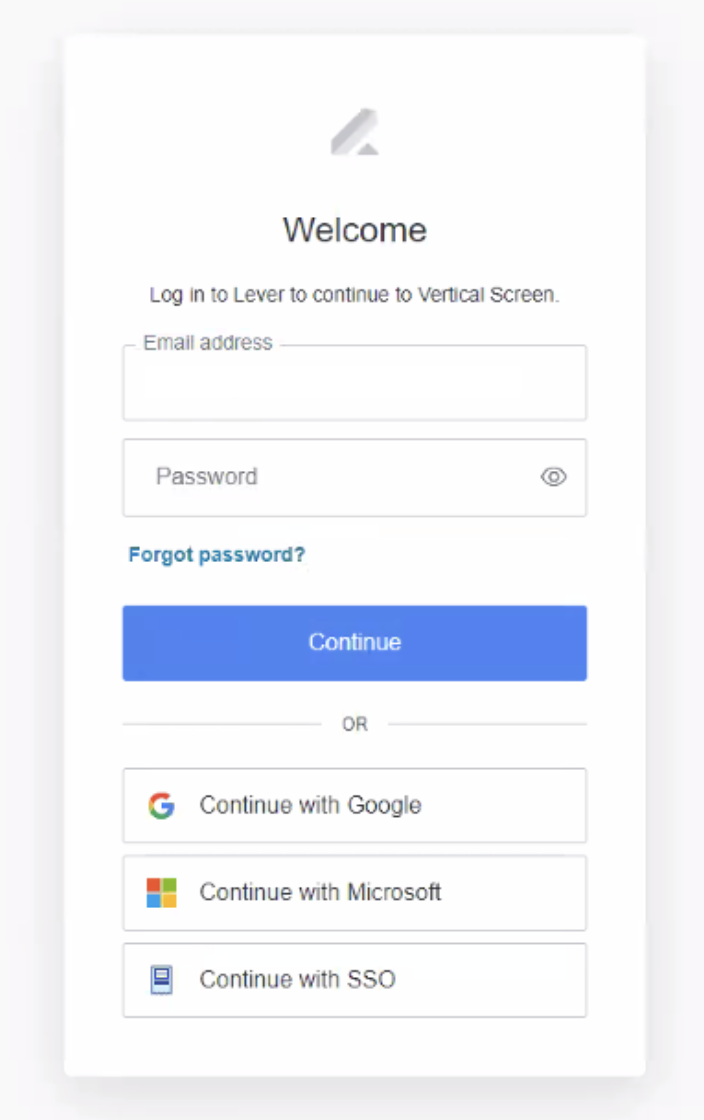Screen dimensions: 704x1120
Task: Select Continue with SSO option
Action: point(354,980)
